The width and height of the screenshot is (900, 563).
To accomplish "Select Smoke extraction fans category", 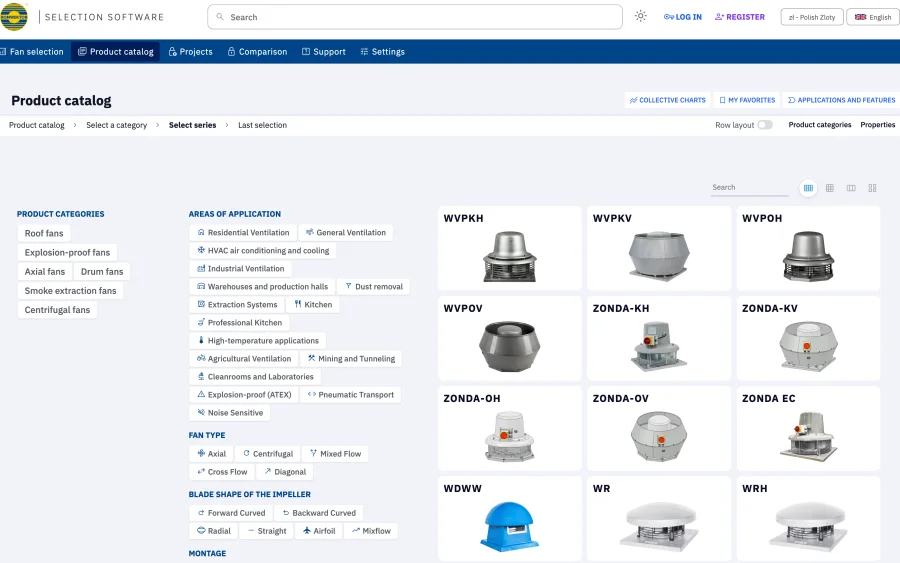I will (71, 290).
